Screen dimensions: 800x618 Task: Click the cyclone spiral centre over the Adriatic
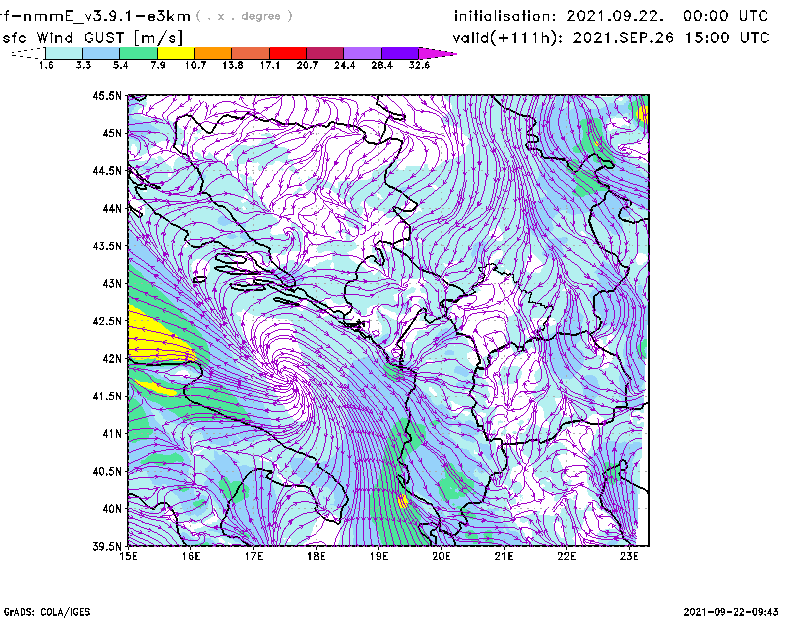click(287, 375)
